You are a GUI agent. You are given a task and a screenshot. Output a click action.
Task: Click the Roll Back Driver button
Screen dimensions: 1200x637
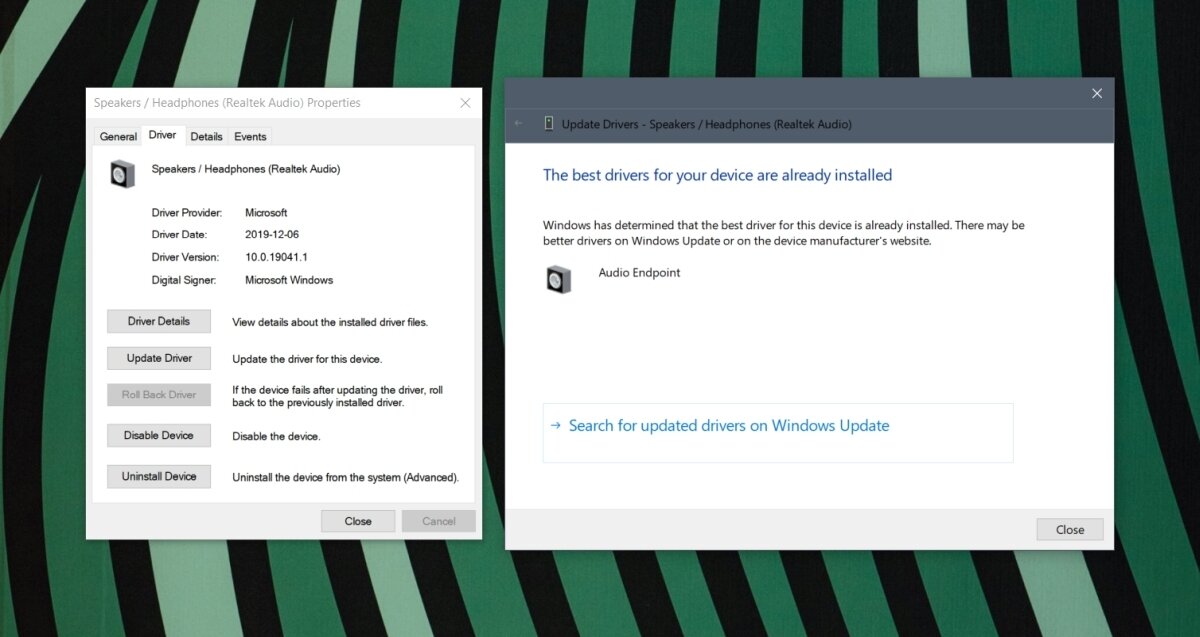pos(158,394)
